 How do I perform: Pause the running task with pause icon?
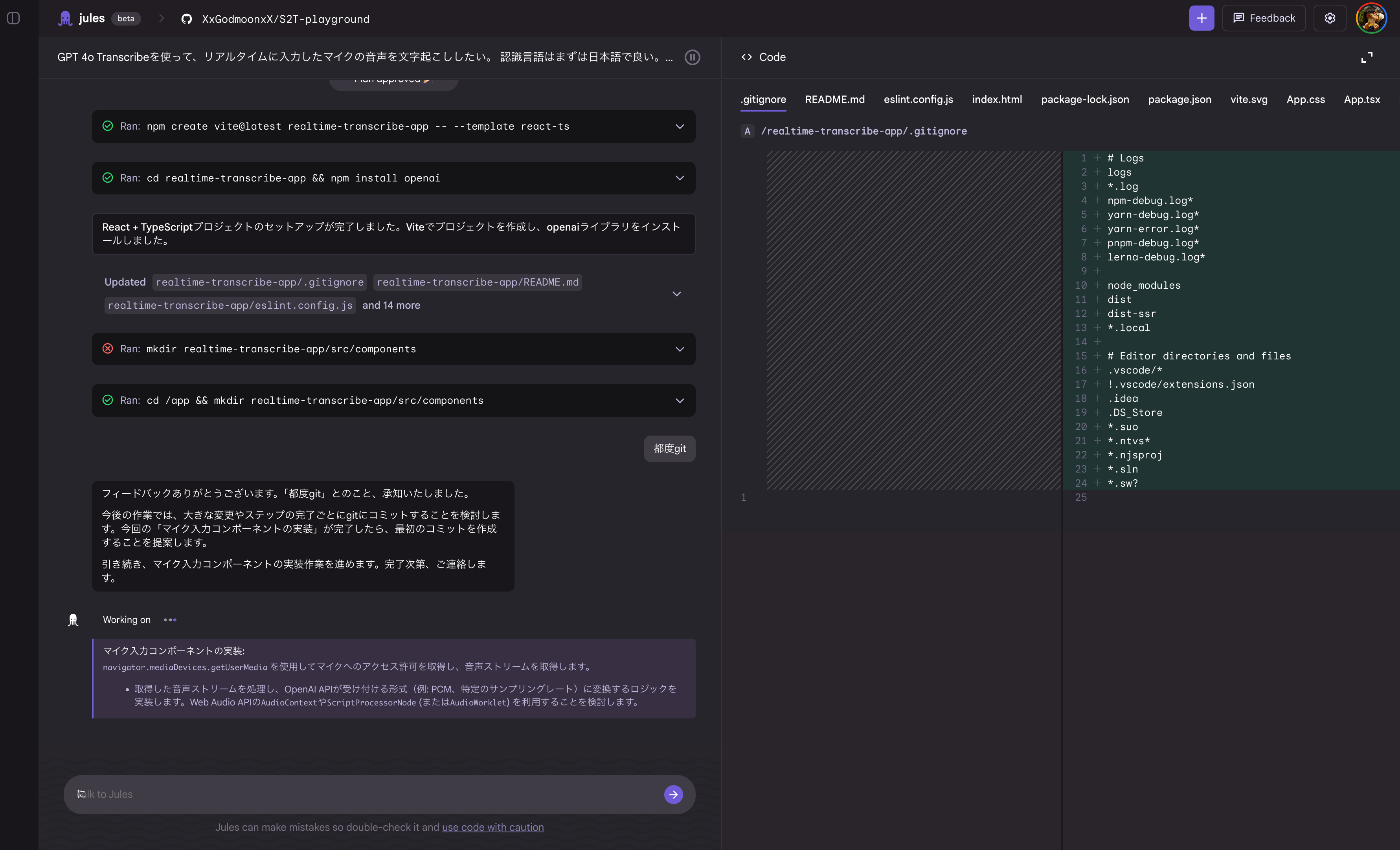692,57
